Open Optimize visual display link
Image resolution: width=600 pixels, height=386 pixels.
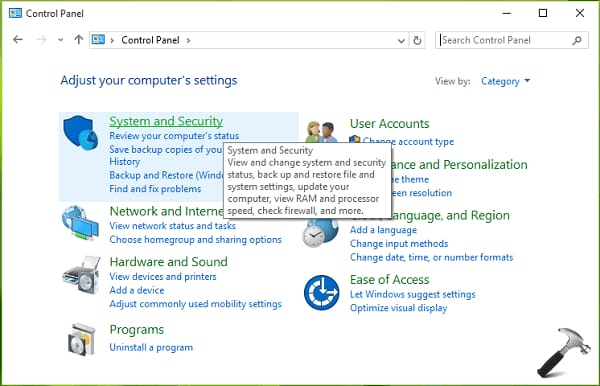point(398,308)
